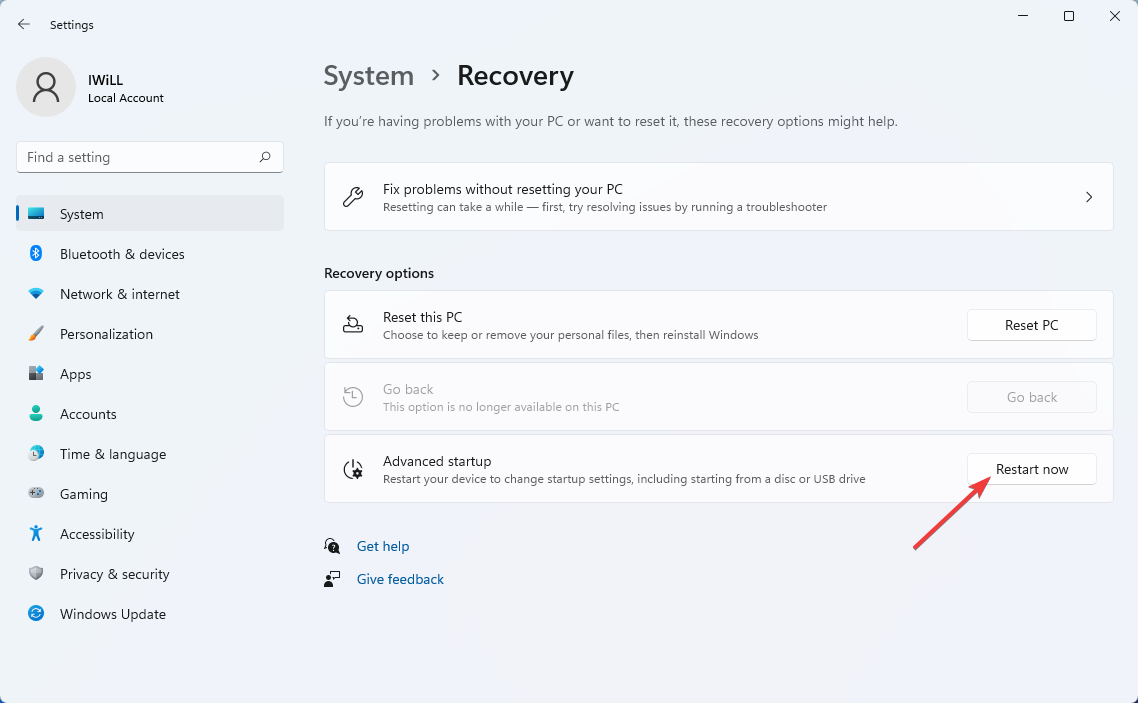
Task: Click the Bluetooth icon in sidebar
Action: pos(36,254)
